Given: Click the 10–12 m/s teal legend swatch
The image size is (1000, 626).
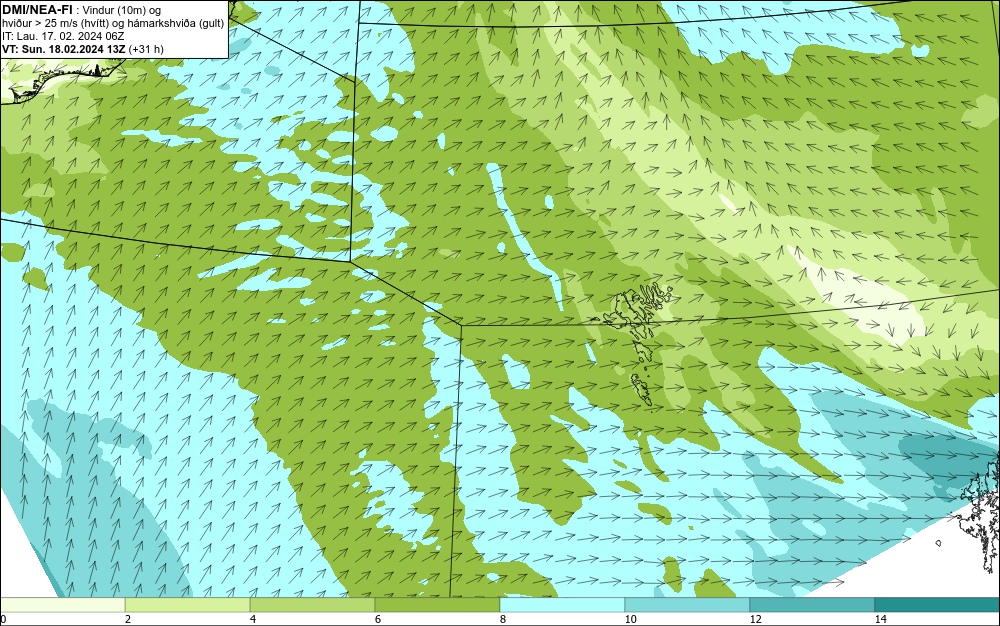Looking at the screenshot, I should pyautogui.click(x=688, y=605).
